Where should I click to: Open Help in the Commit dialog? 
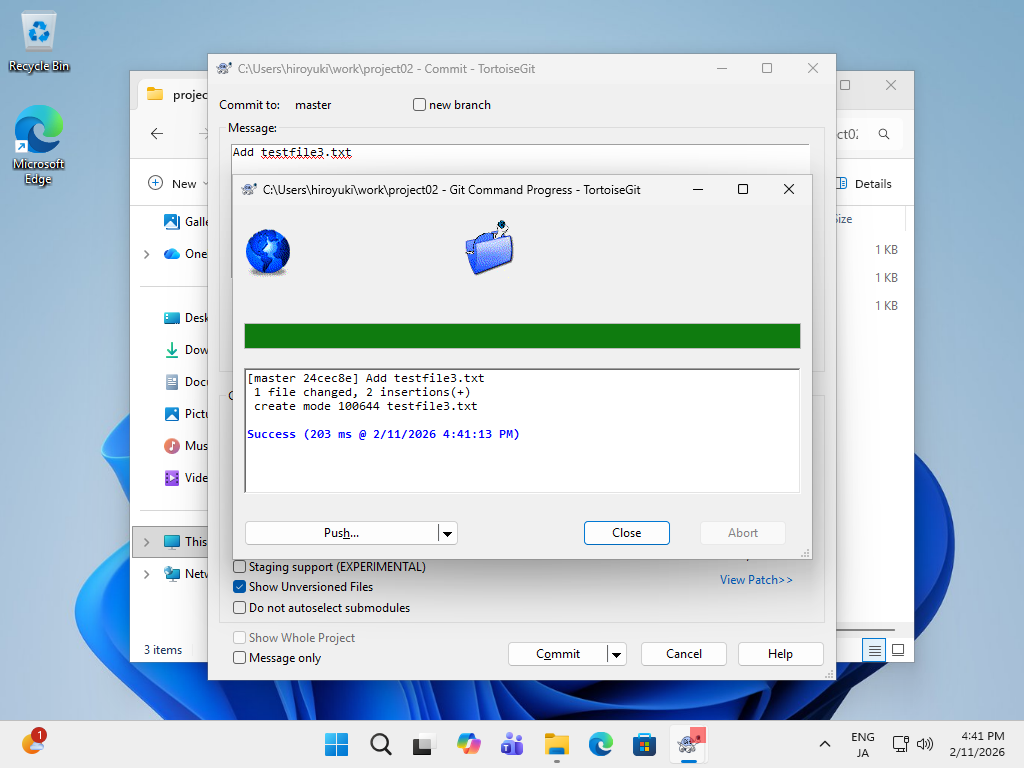tap(780, 654)
